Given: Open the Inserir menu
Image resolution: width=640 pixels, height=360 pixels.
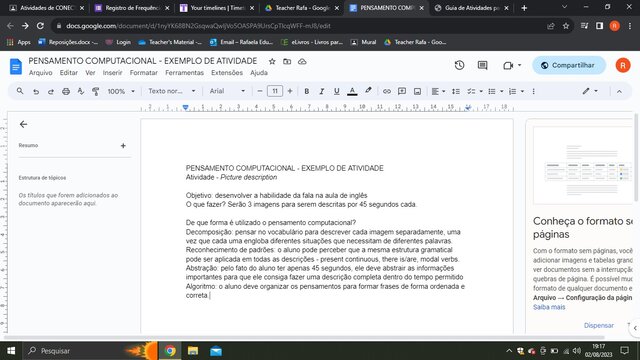Looking at the screenshot, I should 112,73.
